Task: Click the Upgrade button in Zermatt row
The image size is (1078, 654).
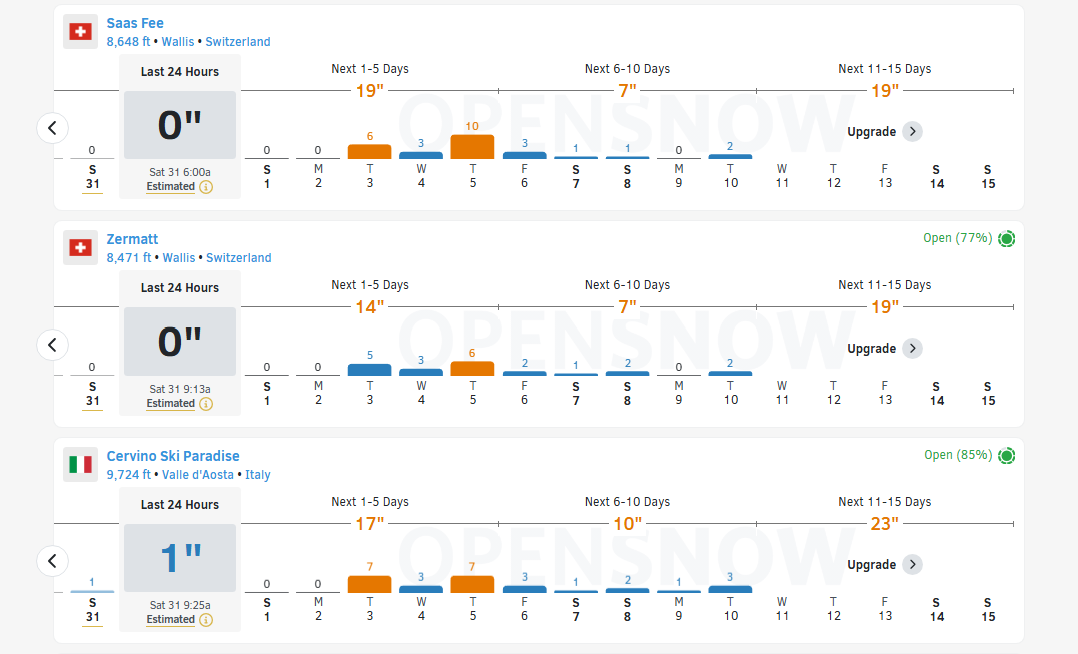Action: pos(884,349)
